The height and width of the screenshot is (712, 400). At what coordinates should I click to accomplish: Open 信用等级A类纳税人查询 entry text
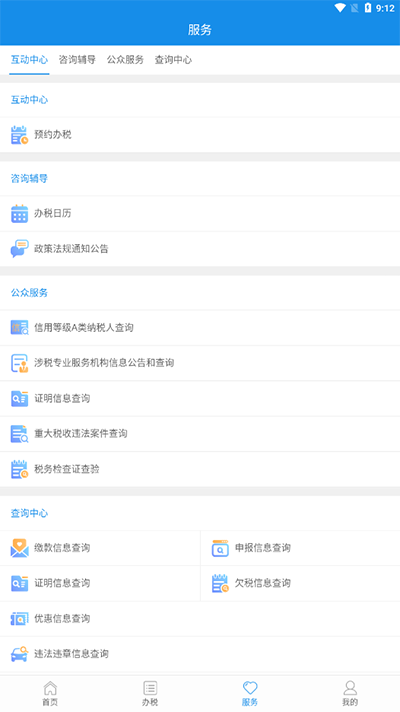pos(84,327)
